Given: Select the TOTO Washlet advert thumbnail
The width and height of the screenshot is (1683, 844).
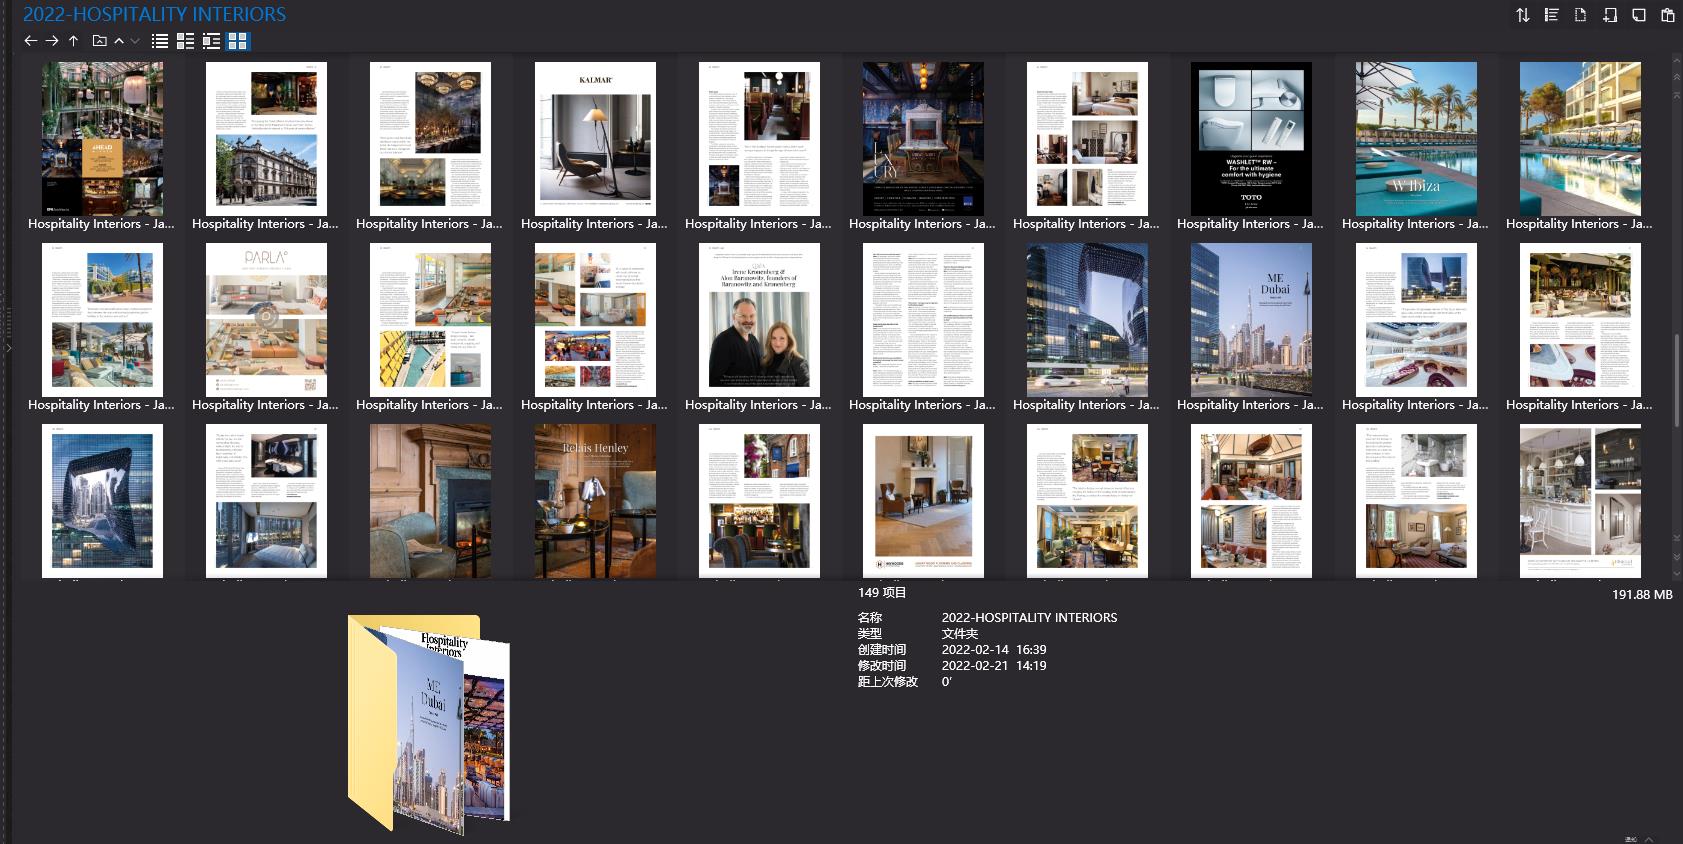Looking at the screenshot, I should (x=1251, y=138).
